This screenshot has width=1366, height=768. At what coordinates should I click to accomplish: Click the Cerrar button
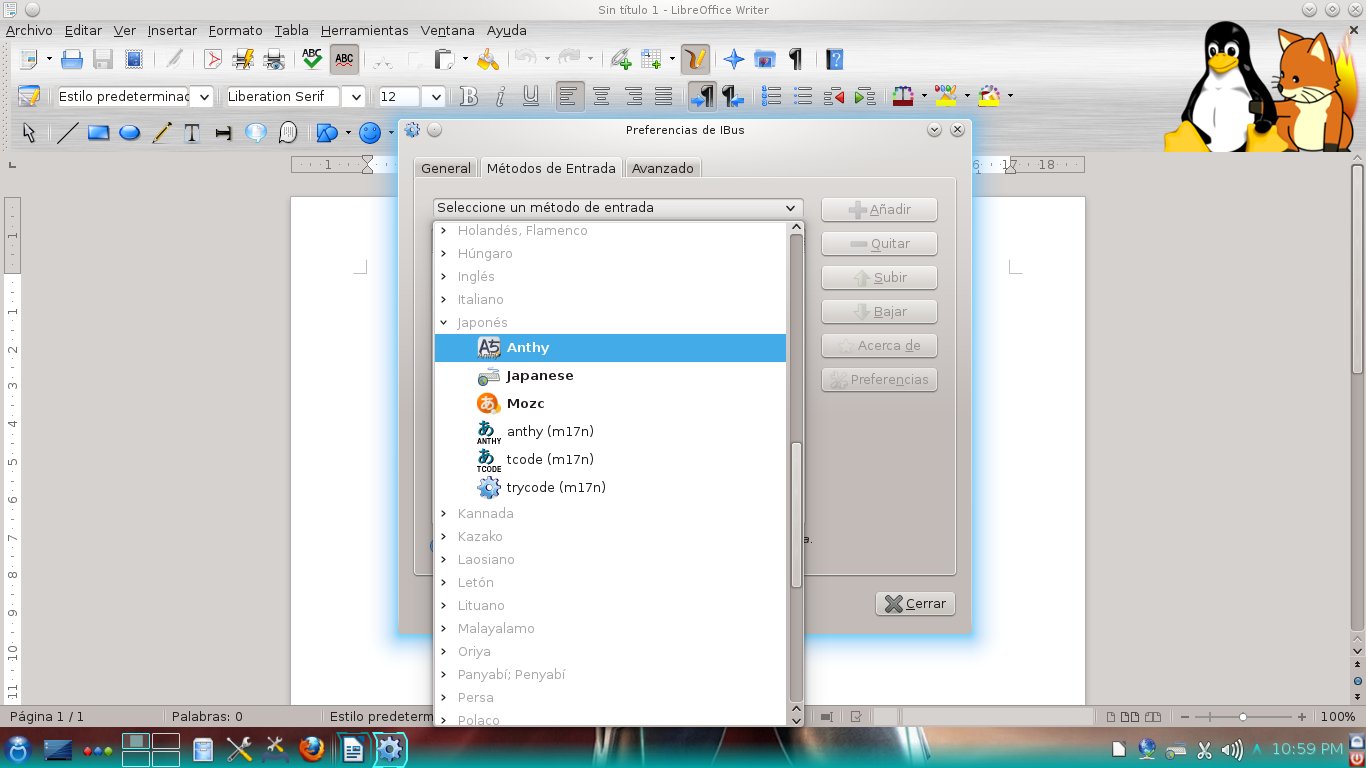(x=916, y=604)
